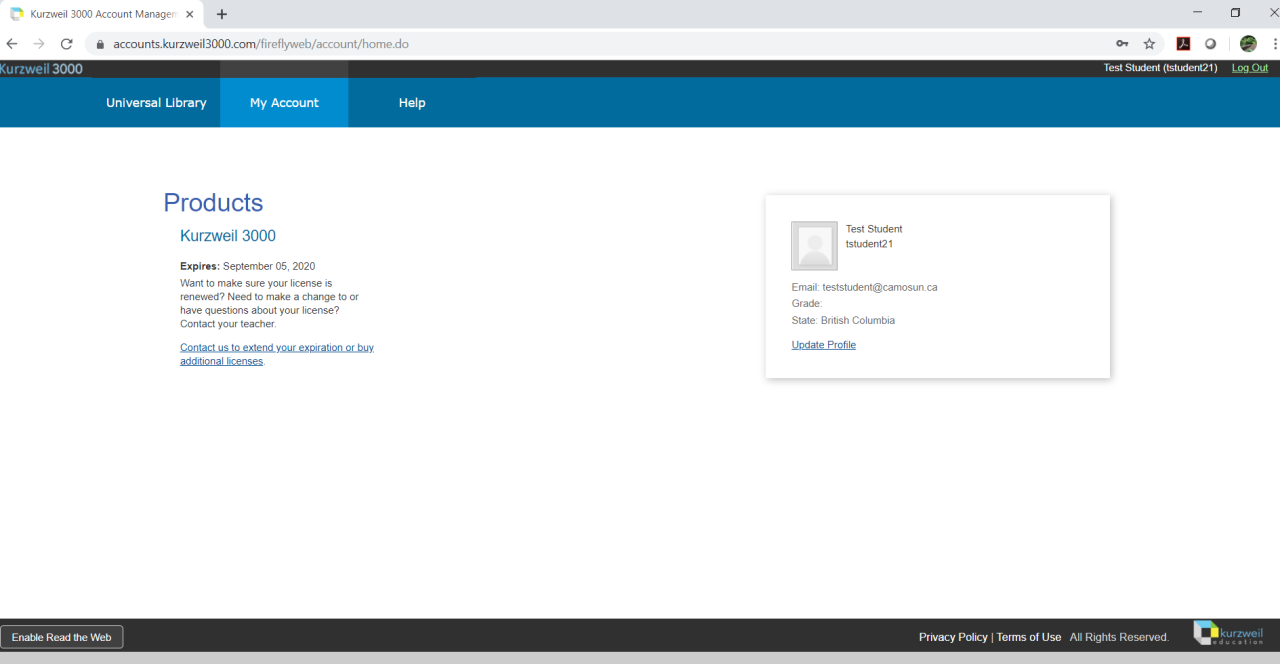Click the expiry date September 05, 2020
The image size is (1280, 664).
[269, 266]
